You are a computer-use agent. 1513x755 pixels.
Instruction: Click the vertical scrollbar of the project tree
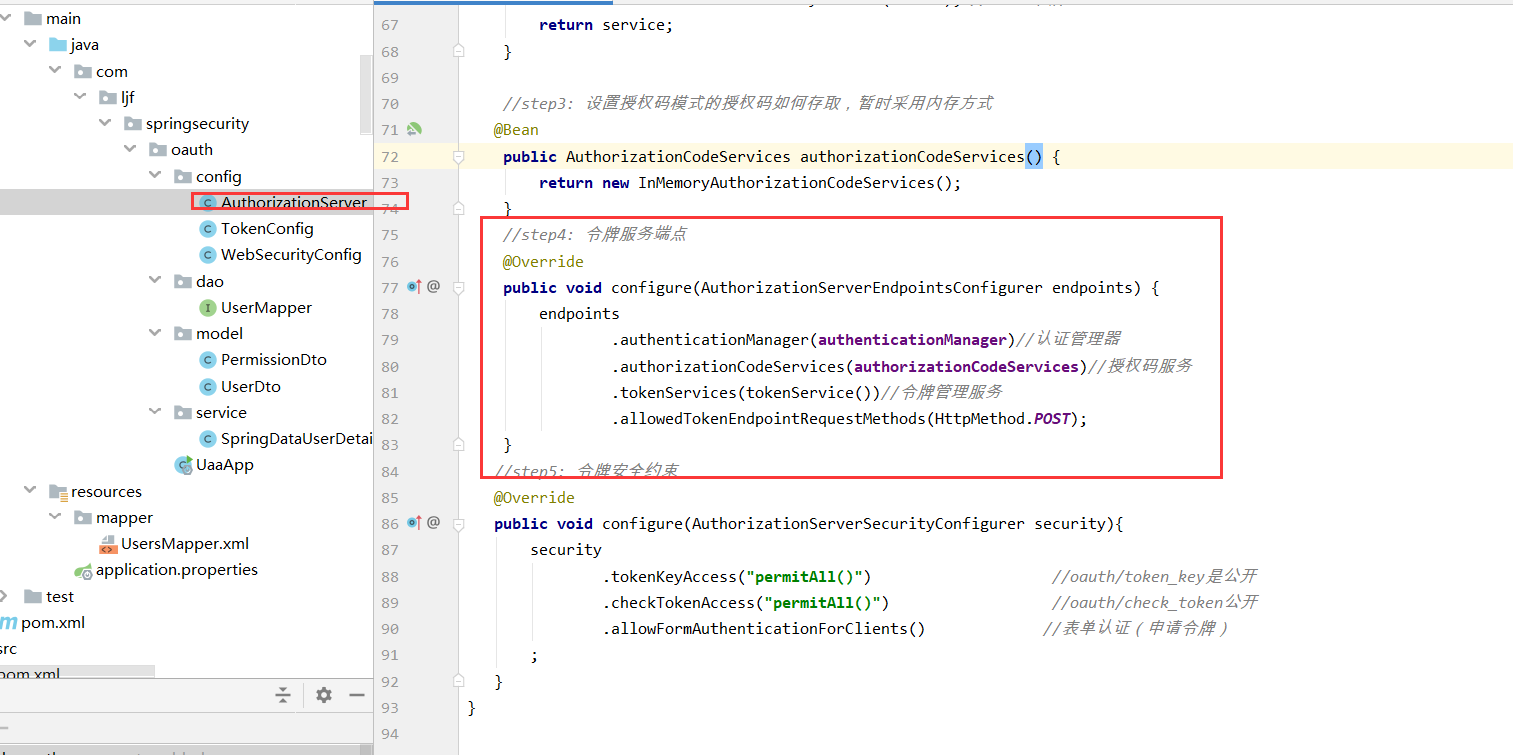click(366, 95)
